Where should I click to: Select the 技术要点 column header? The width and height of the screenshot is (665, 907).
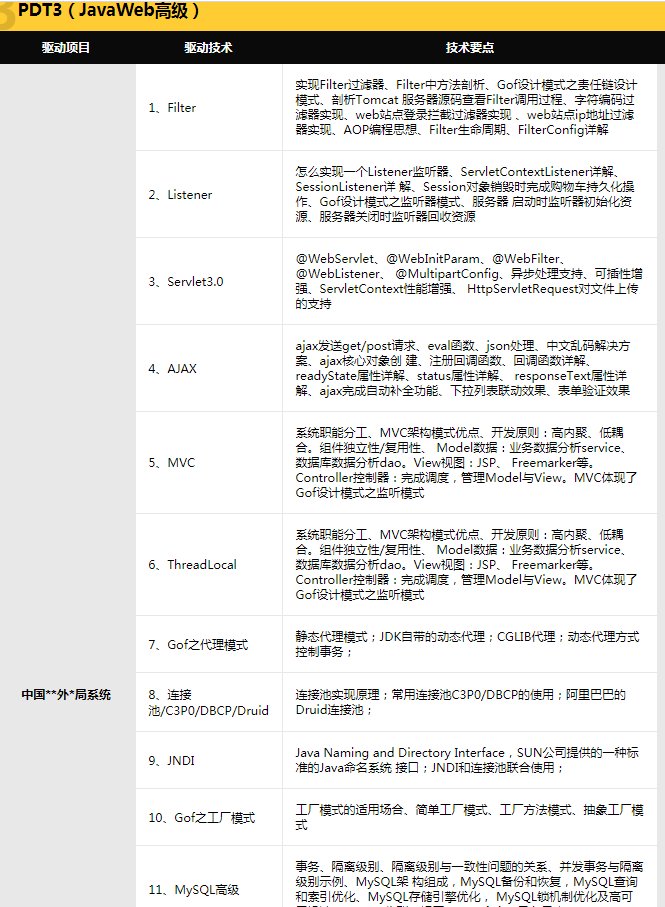point(469,48)
